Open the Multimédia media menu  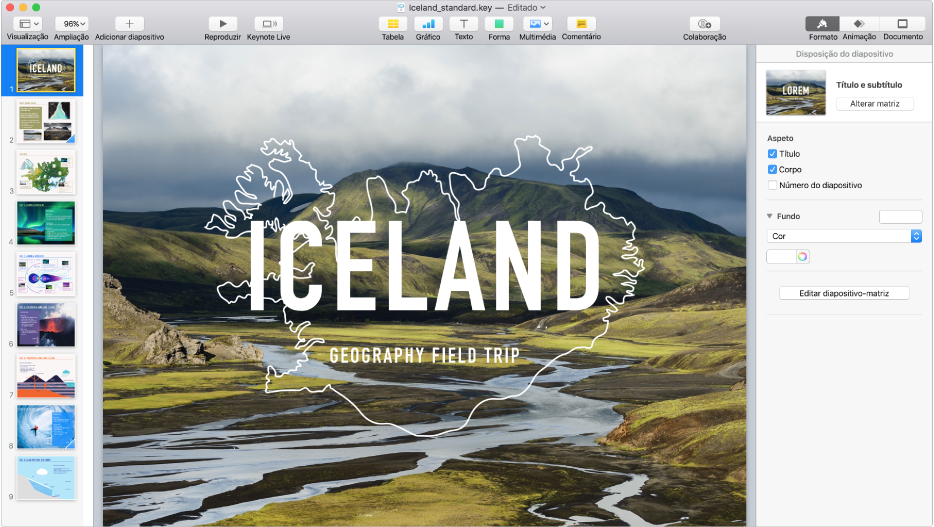[537, 24]
